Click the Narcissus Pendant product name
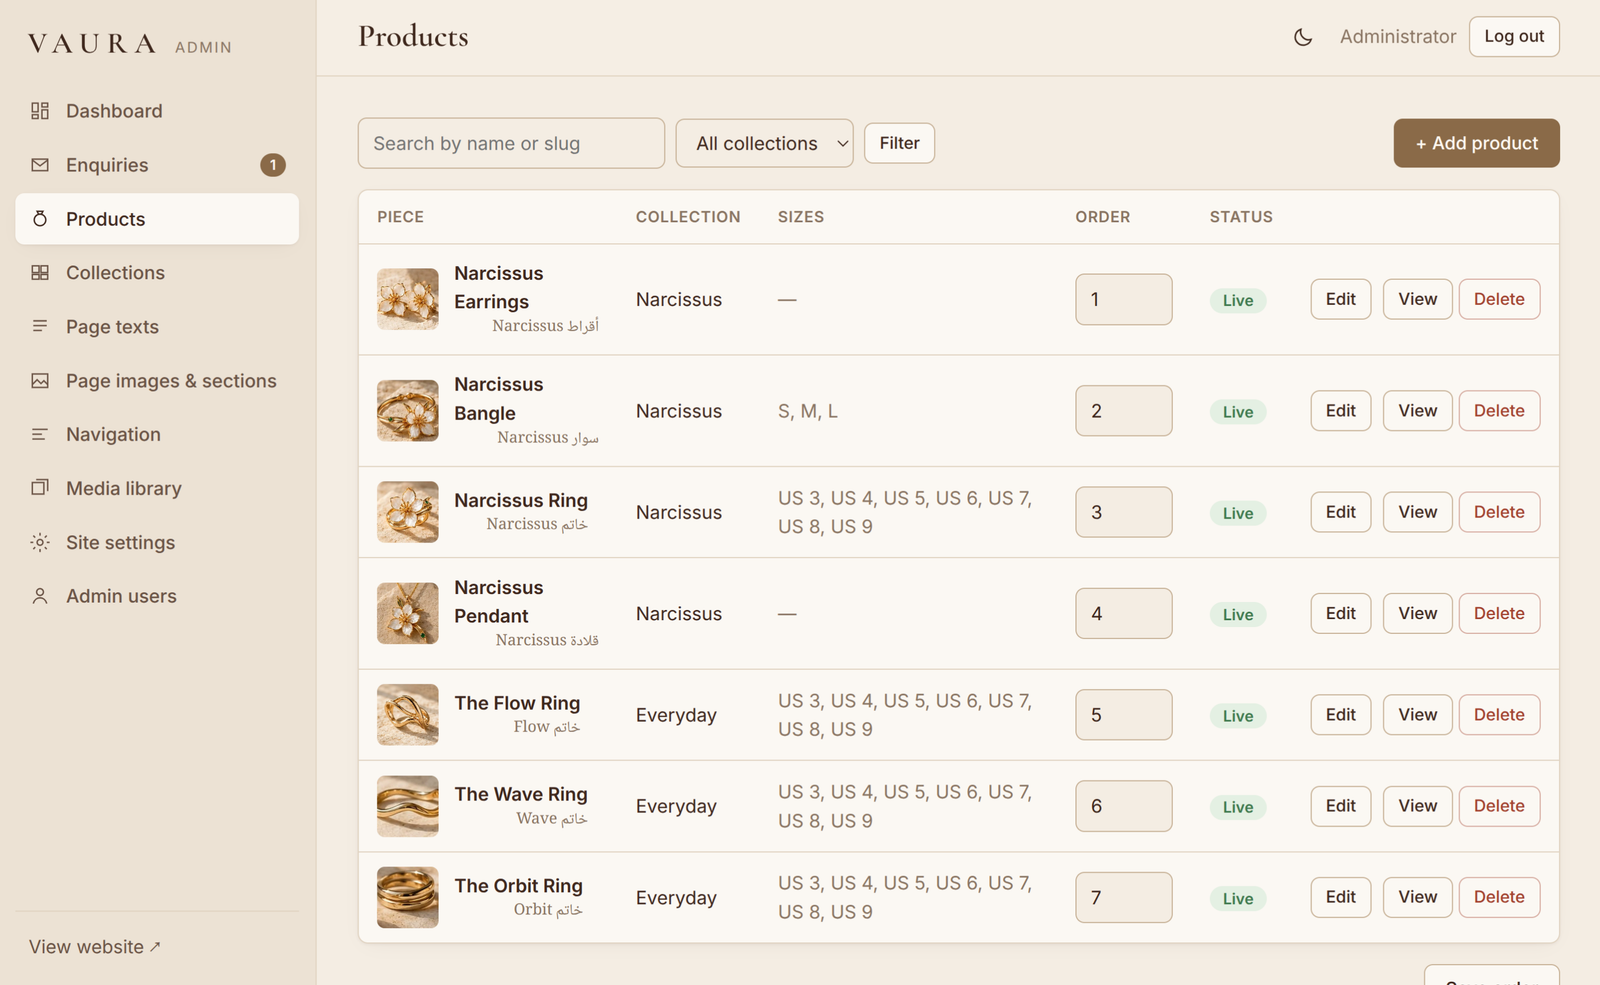Image resolution: width=1600 pixels, height=985 pixels. click(x=499, y=602)
